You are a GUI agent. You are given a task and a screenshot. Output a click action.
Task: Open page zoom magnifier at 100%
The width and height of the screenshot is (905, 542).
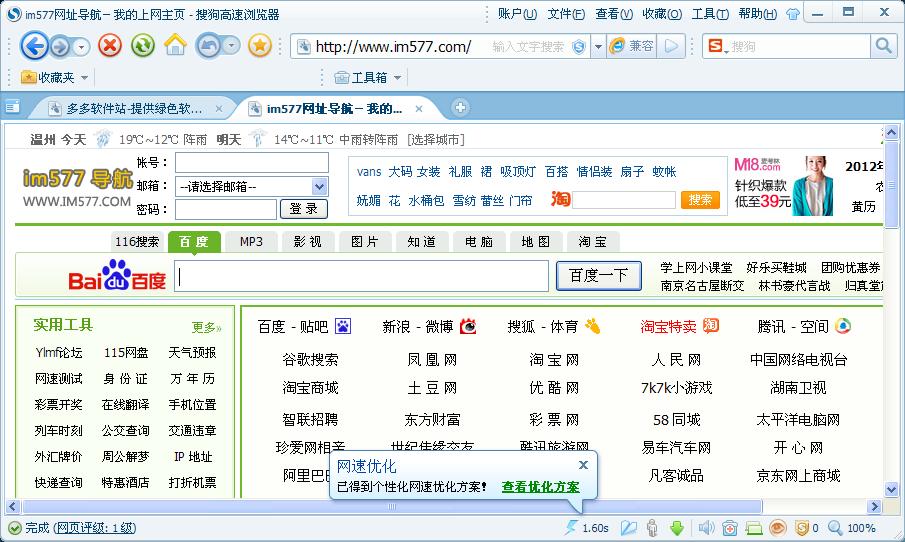click(835, 528)
